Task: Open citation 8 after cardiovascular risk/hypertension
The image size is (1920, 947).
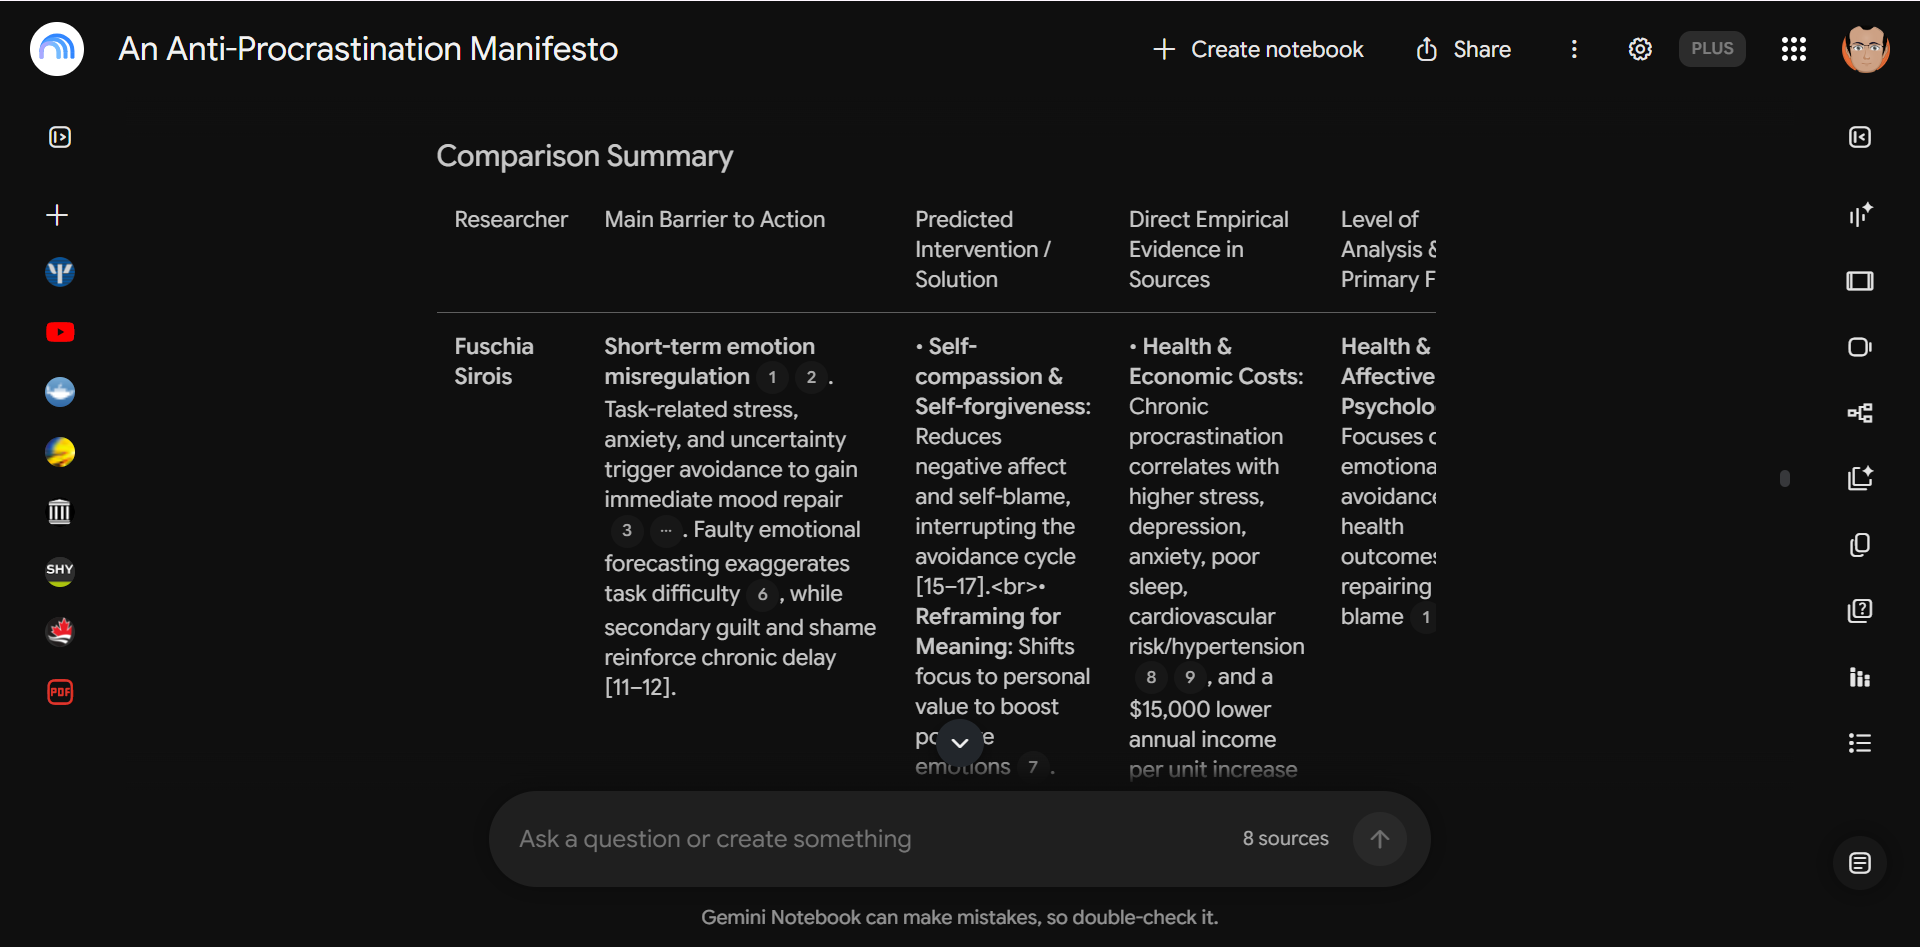Action: point(1151,678)
